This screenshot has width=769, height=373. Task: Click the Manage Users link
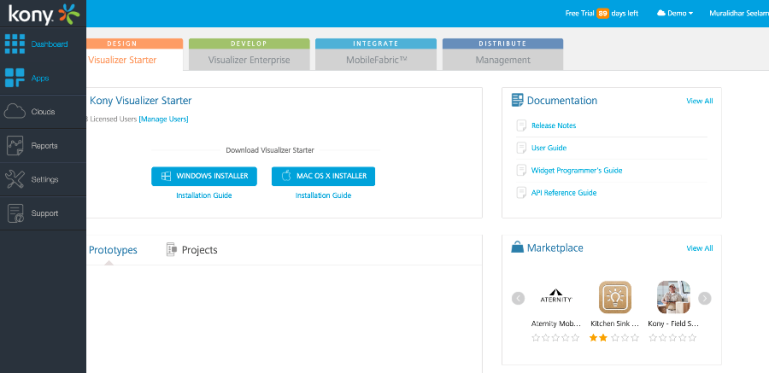[x=163, y=119]
